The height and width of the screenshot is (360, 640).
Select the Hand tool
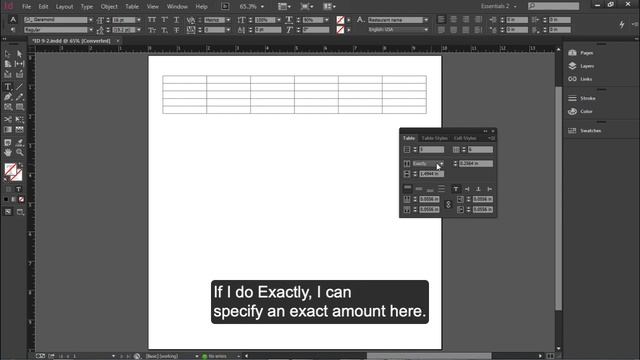coord(8,153)
